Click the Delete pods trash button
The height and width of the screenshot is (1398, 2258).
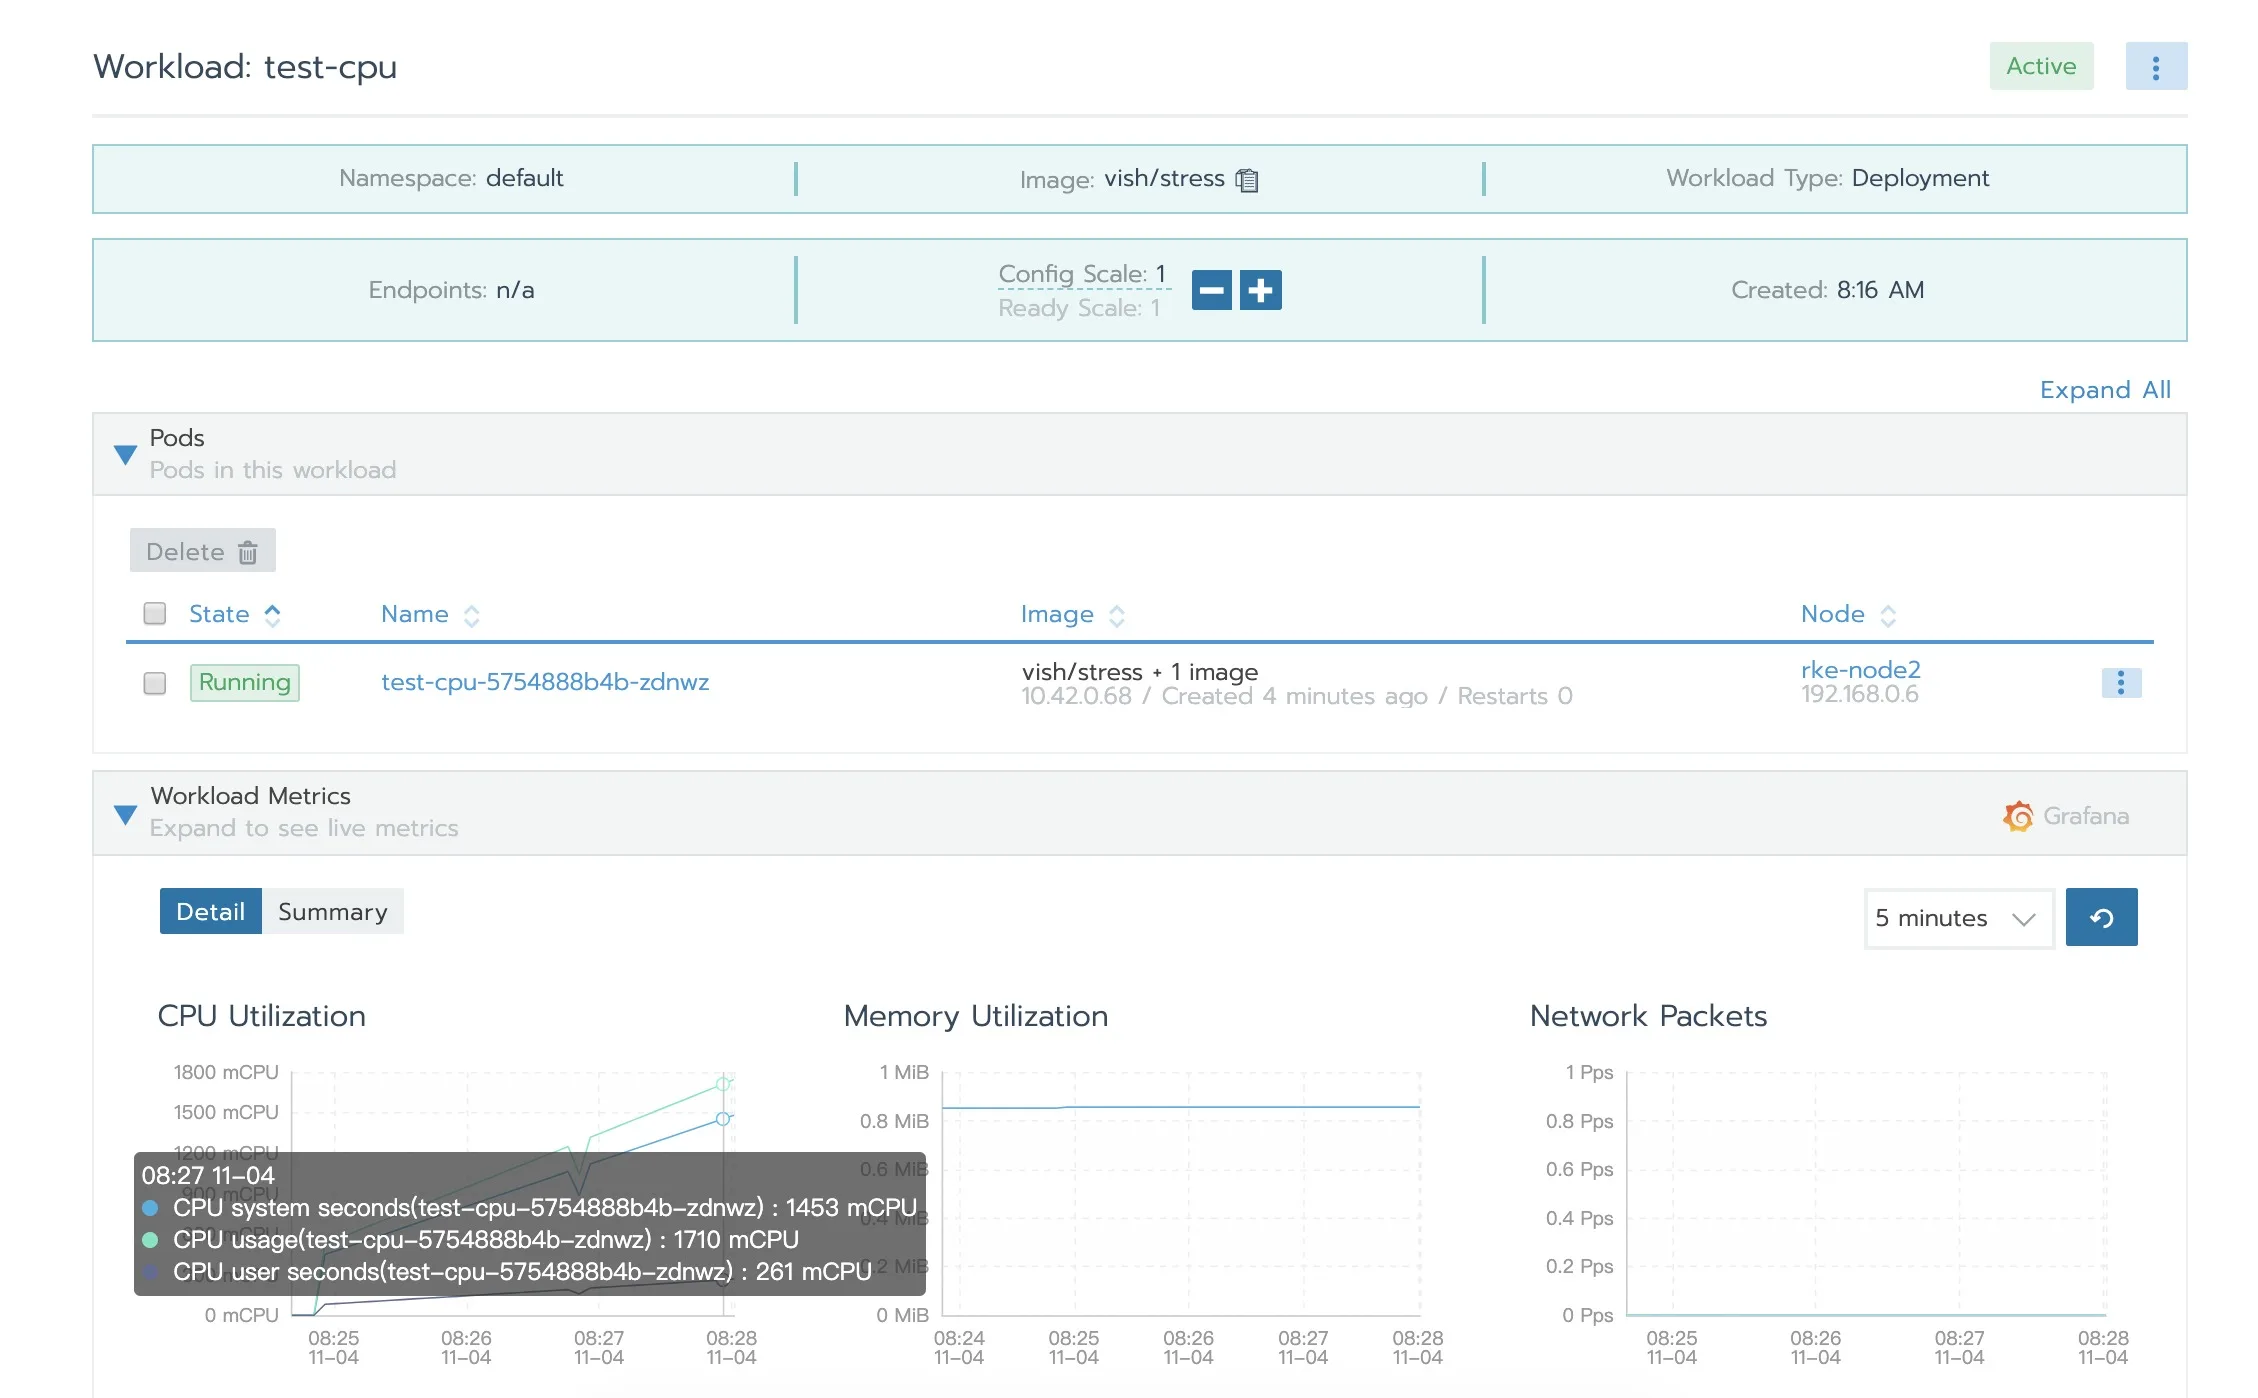[x=202, y=552]
